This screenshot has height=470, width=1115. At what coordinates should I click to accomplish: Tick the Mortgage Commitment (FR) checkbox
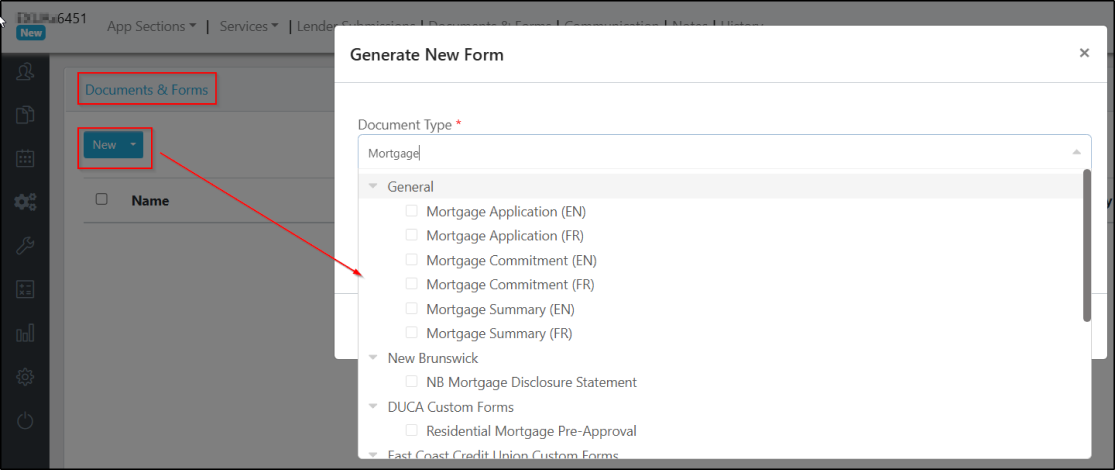point(412,284)
